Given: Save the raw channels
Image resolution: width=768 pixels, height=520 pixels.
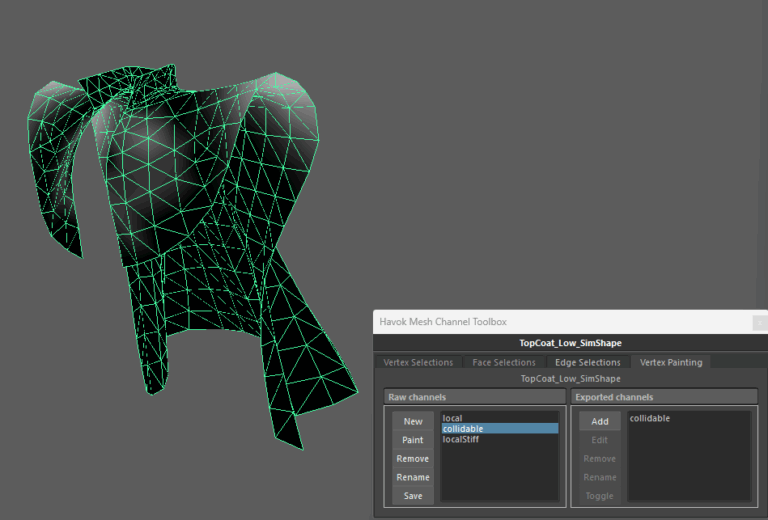Looking at the screenshot, I should (x=413, y=496).
